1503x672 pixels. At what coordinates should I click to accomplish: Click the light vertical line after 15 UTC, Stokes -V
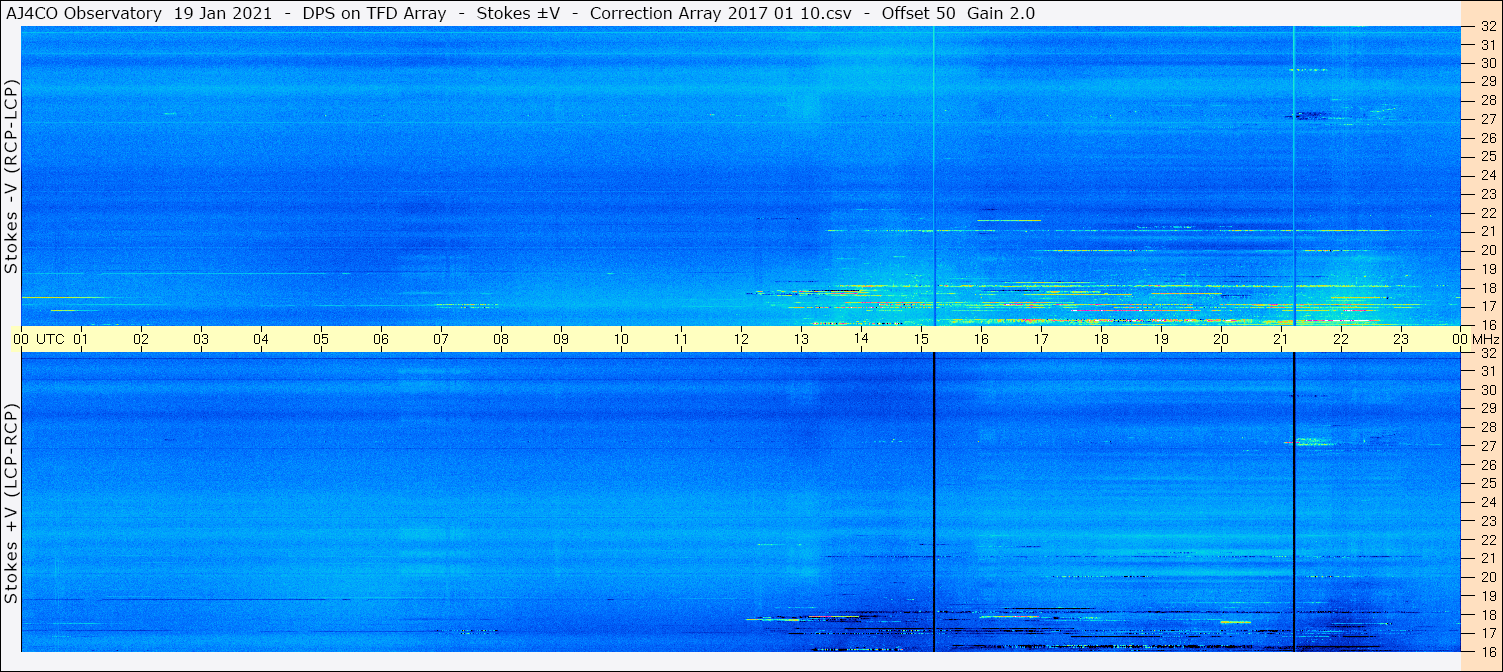[x=934, y=176]
